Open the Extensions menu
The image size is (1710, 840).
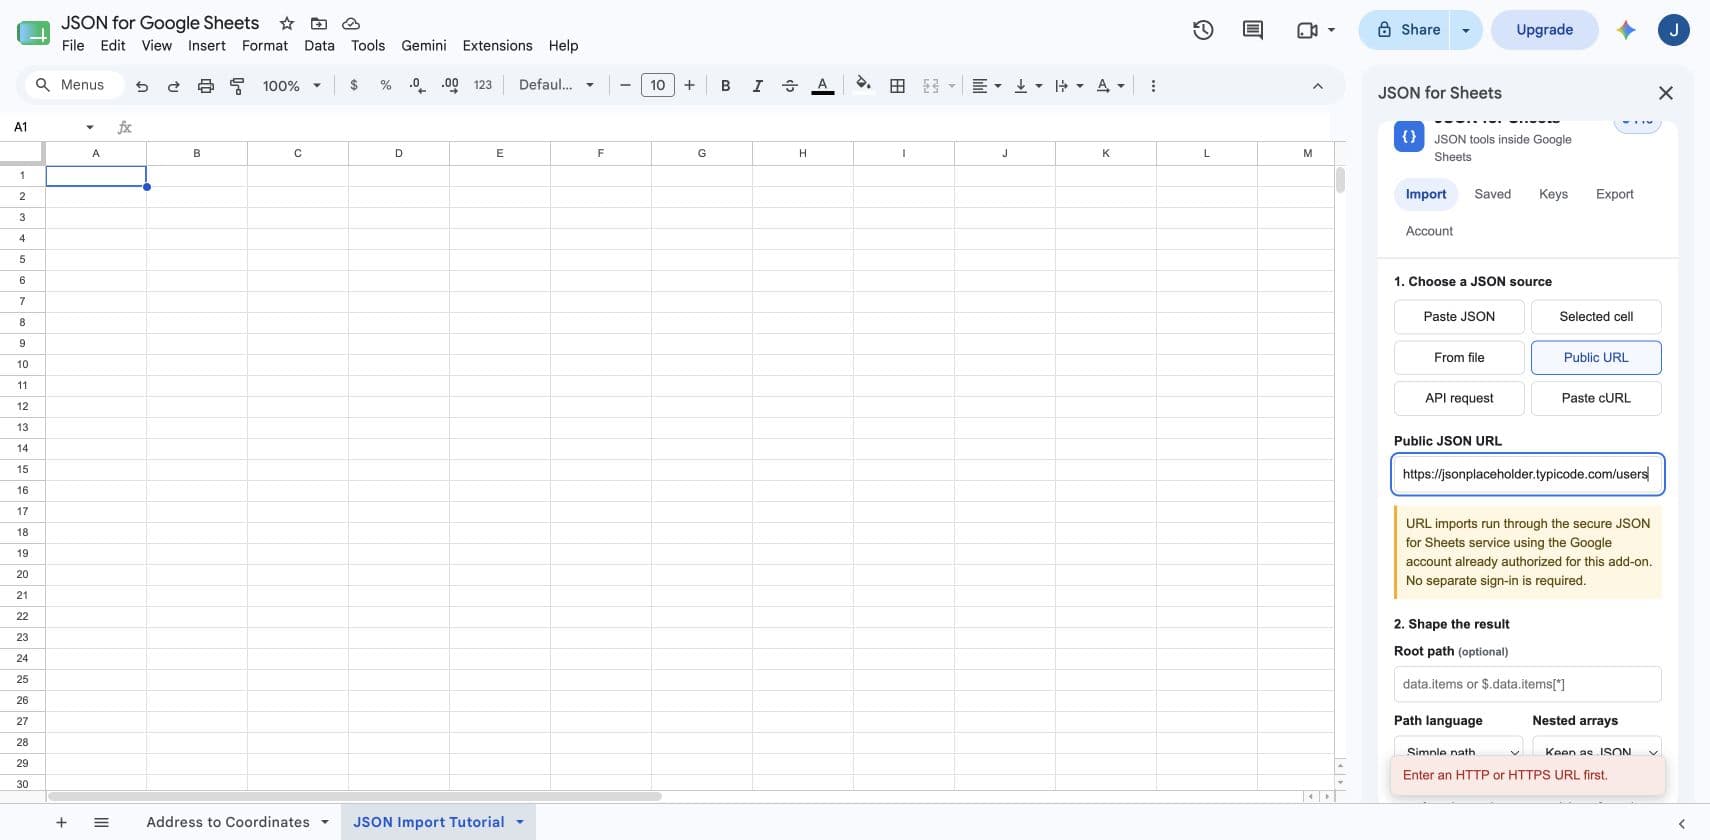coord(497,46)
